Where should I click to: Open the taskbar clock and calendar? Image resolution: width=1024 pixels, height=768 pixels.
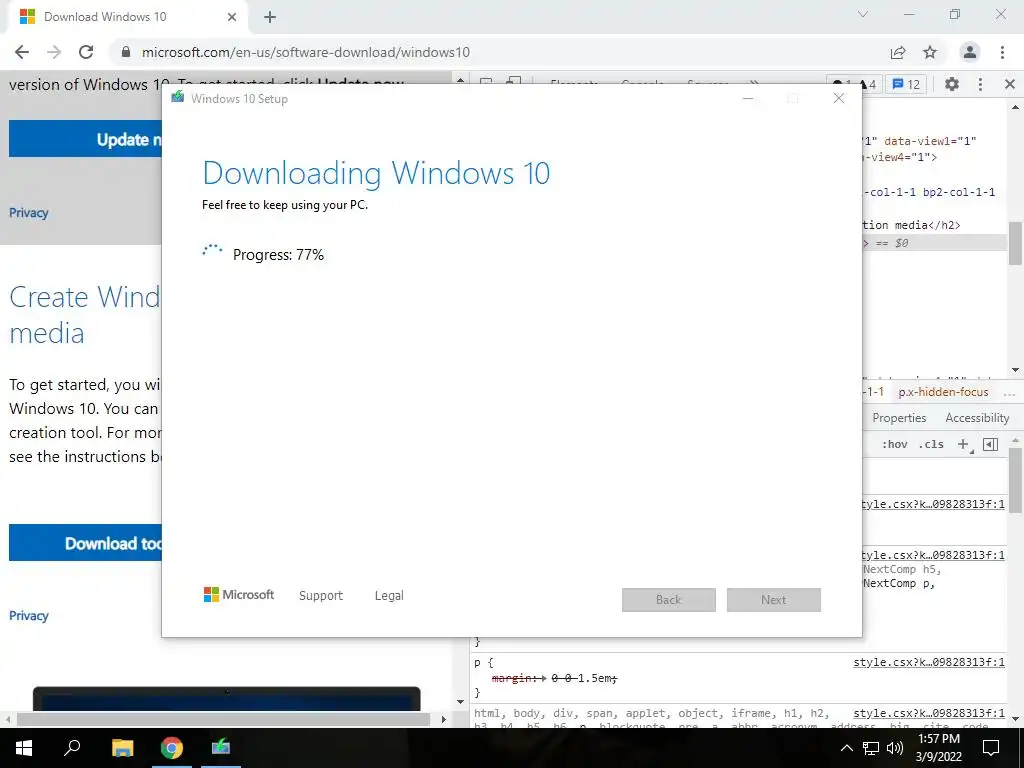pyautogui.click(x=938, y=748)
